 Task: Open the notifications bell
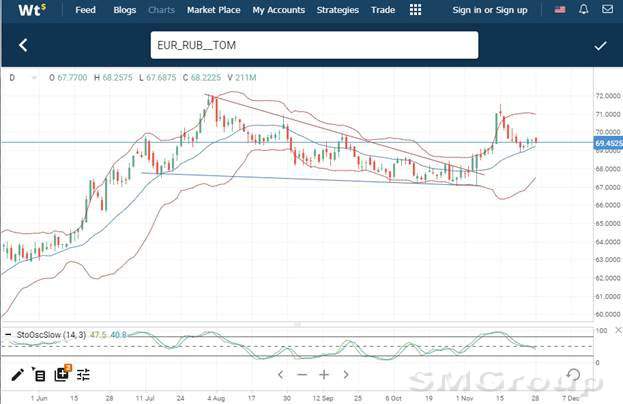(x=584, y=9)
